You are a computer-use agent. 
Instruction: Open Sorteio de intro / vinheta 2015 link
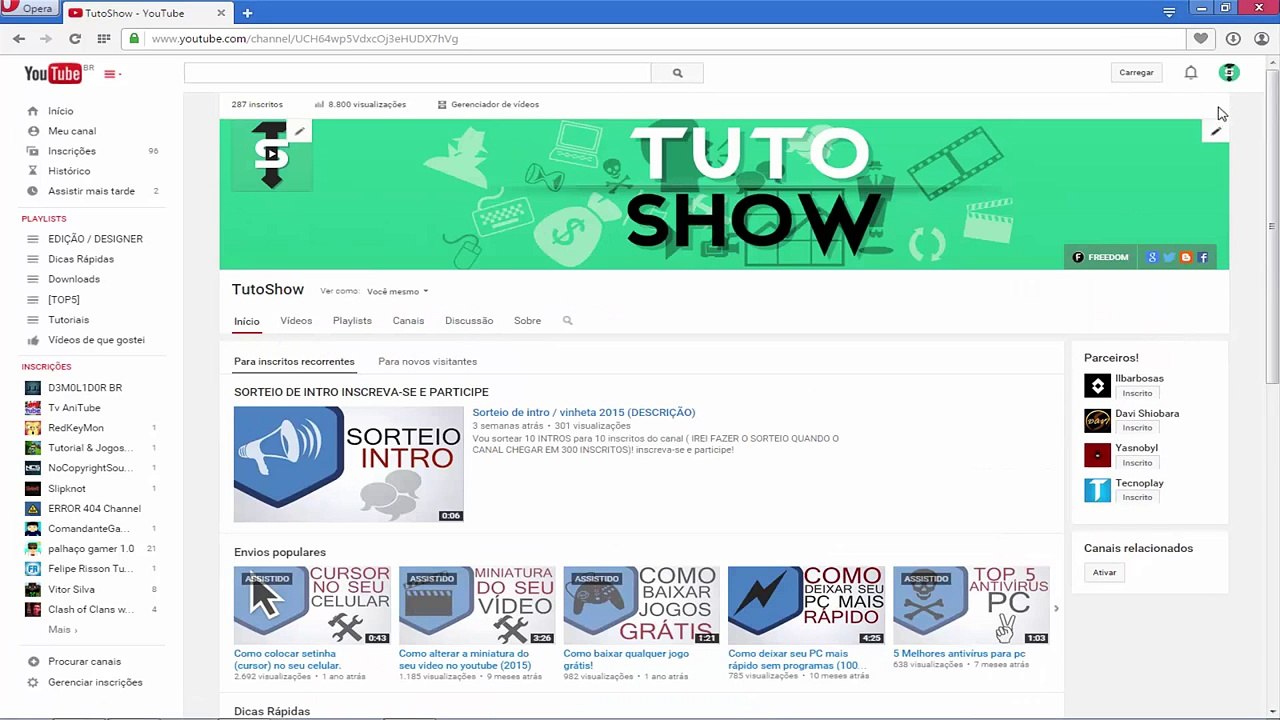[x=583, y=412]
